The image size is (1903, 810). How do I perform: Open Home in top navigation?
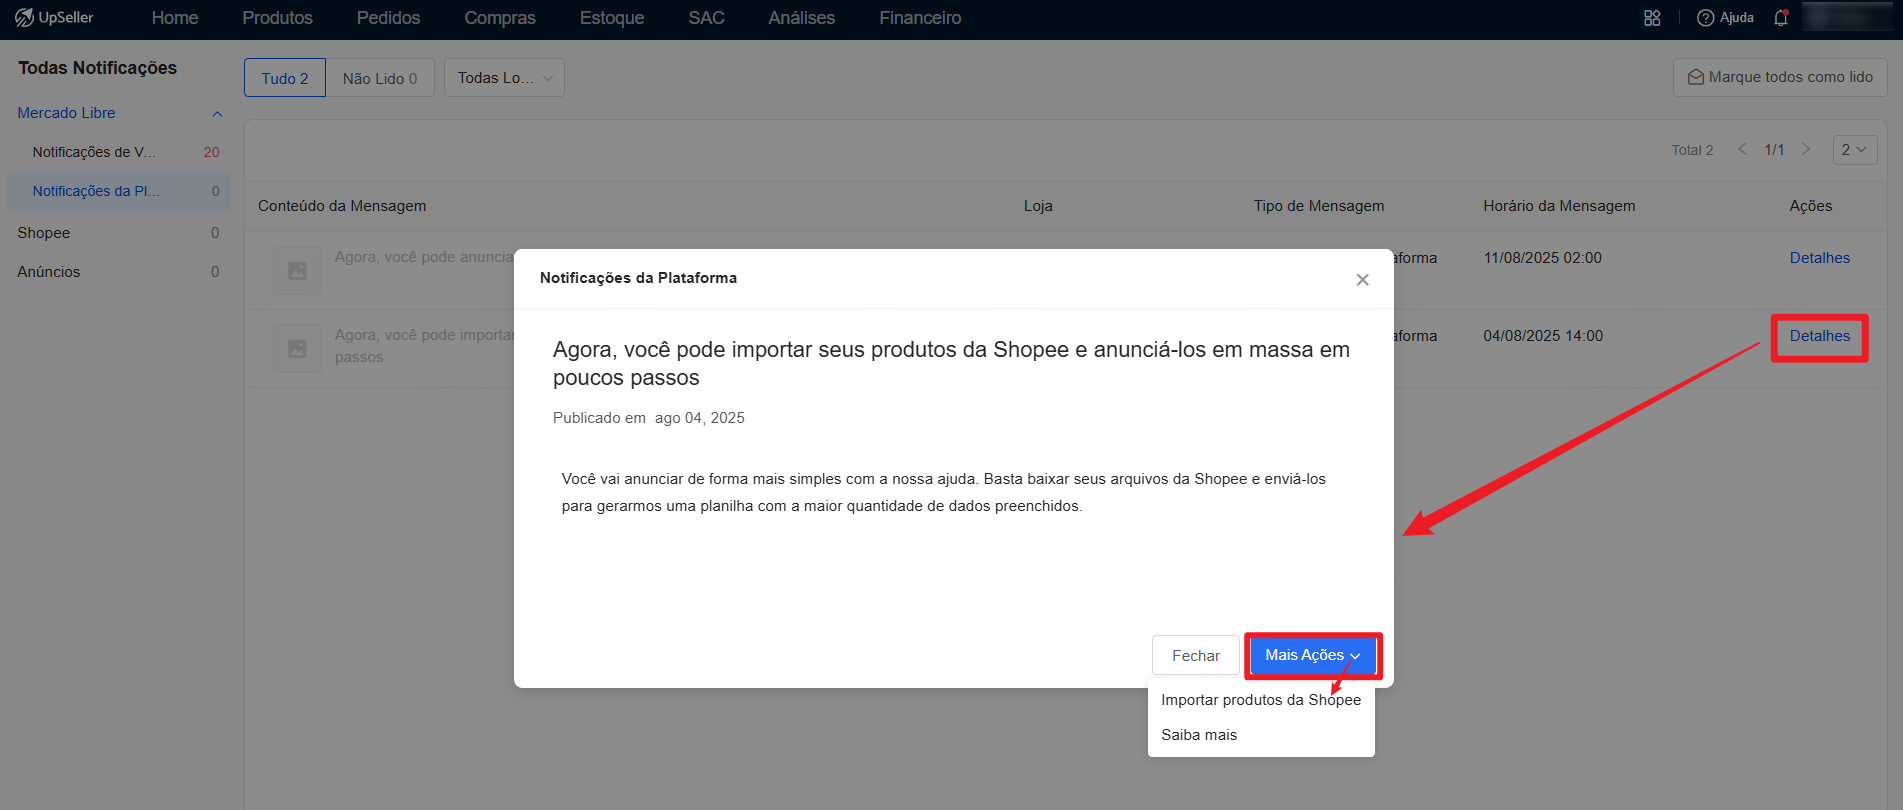(x=175, y=18)
